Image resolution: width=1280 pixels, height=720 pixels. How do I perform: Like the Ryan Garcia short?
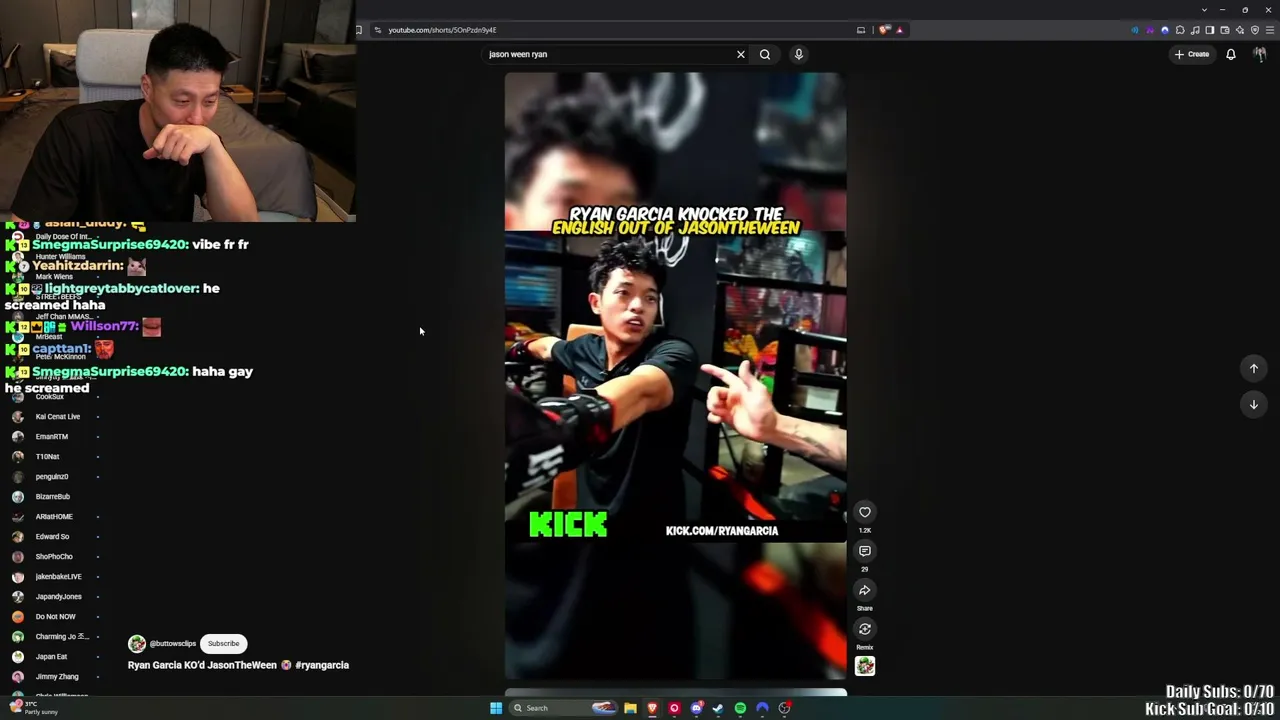865,512
